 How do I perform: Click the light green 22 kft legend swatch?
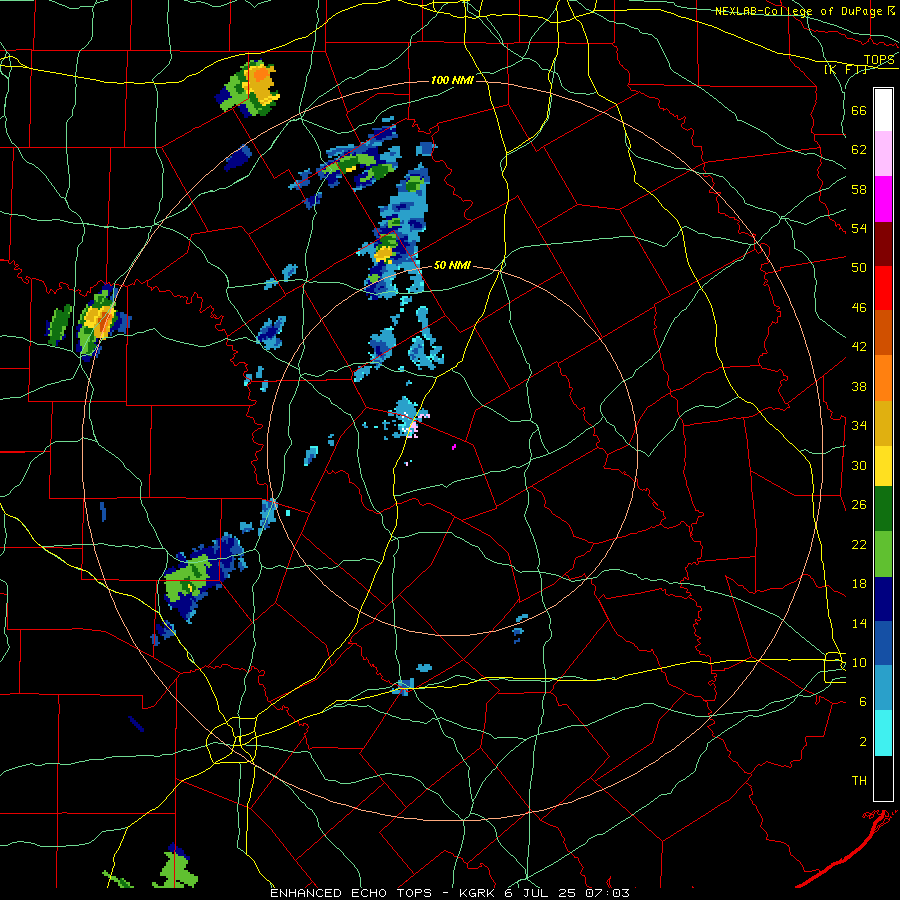coord(883,554)
